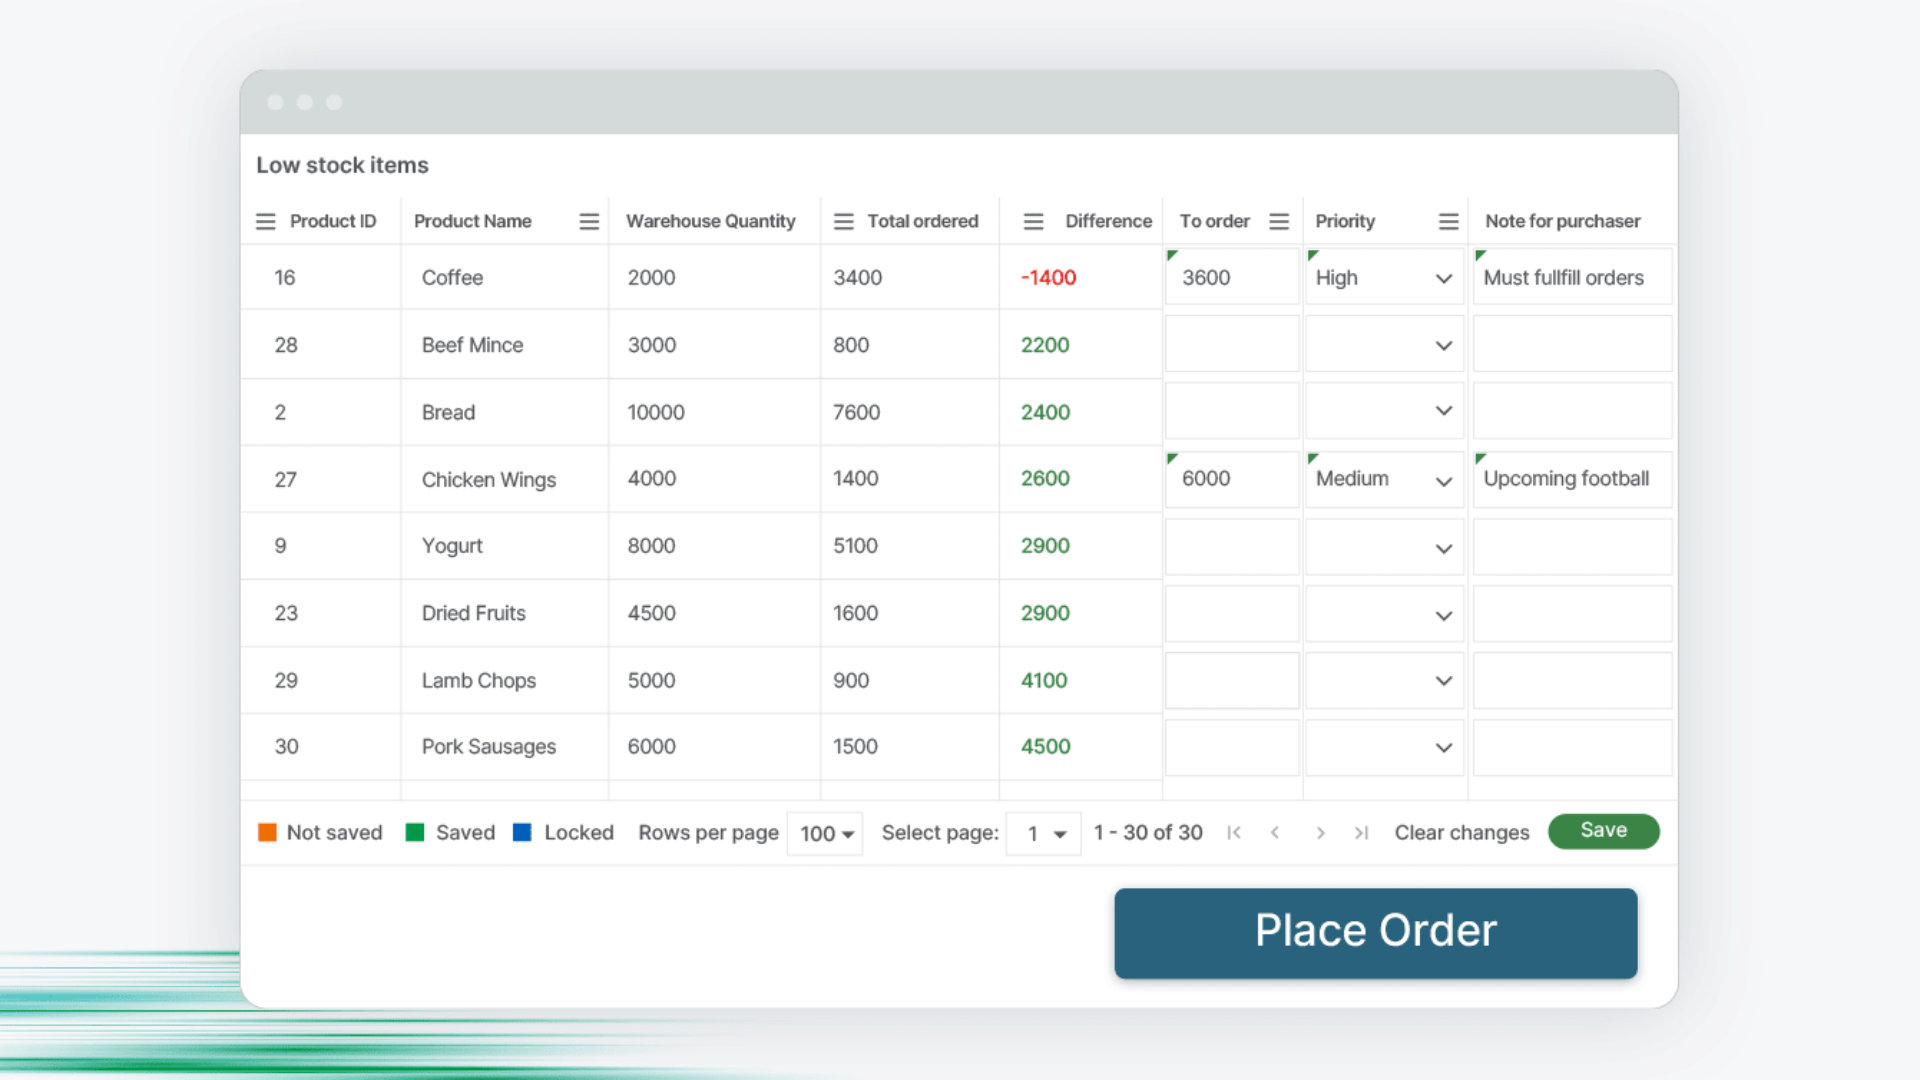Open the Difference column menu icon
The image size is (1920, 1080).
[1033, 221]
